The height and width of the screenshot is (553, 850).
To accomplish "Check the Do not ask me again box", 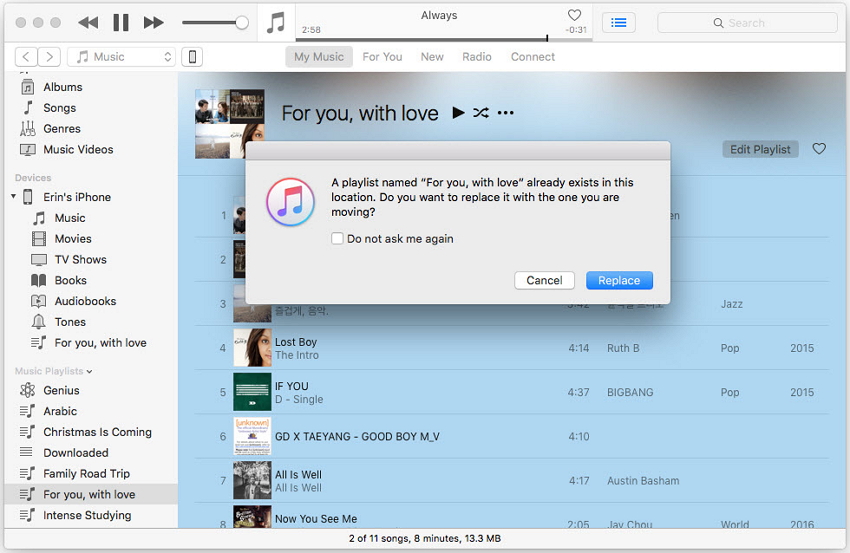I will pos(338,239).
